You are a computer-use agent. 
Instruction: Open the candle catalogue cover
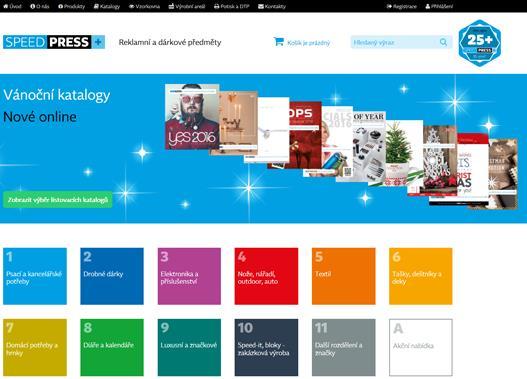point(238,123)
